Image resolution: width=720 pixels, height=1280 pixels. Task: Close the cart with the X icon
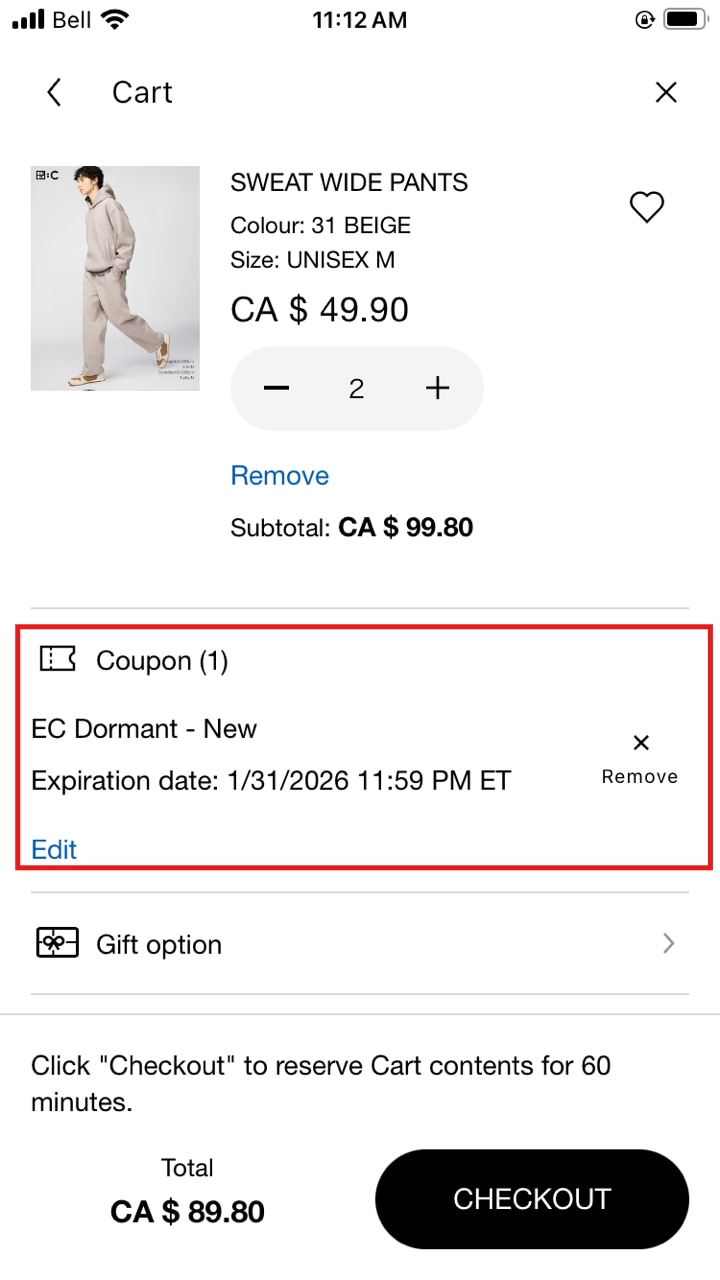coord(666,93)
